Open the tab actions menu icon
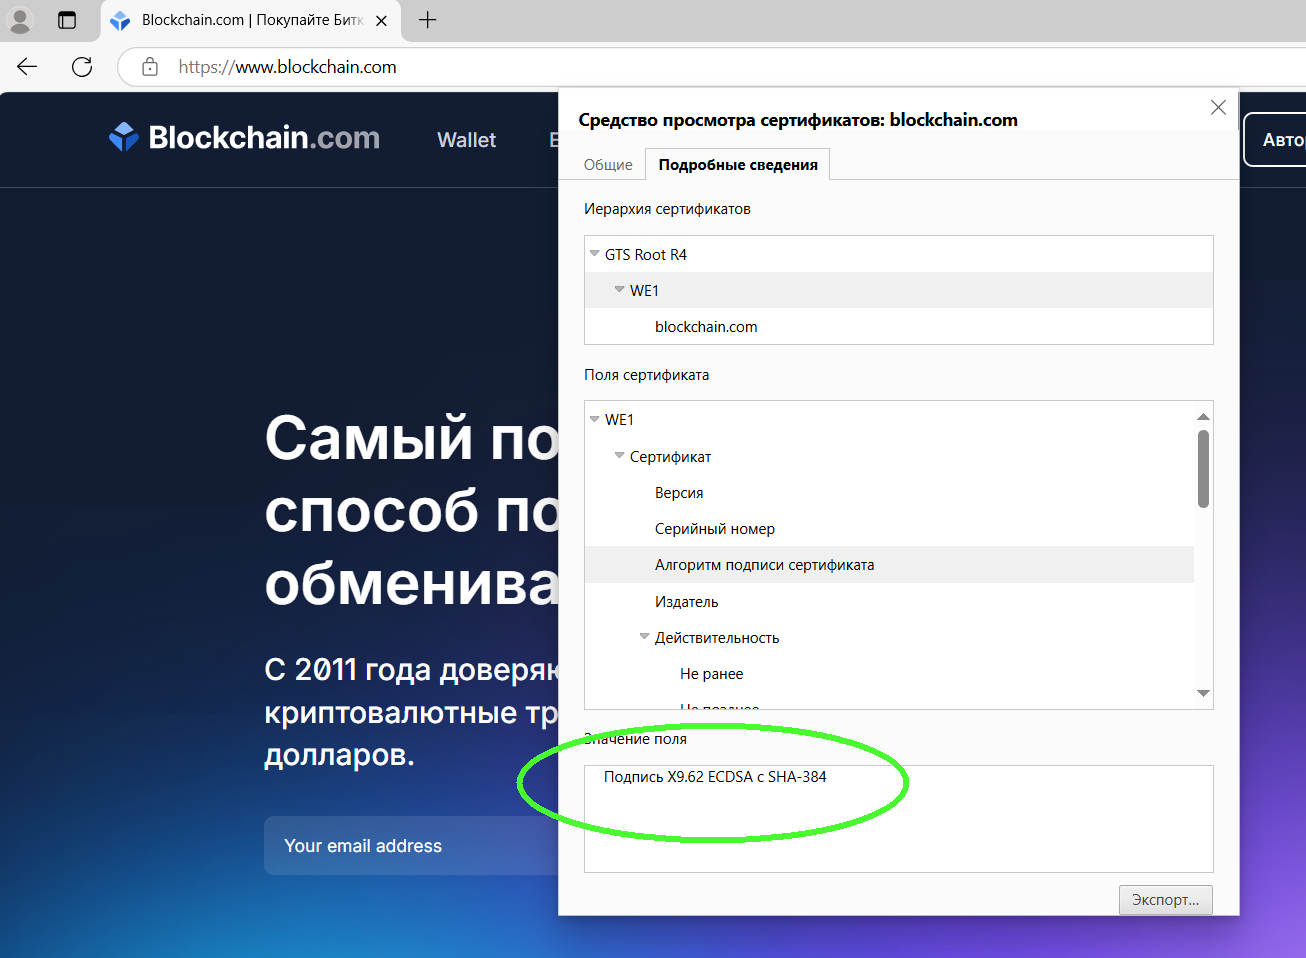1306x958 pixels. click(x=67, y=20)
